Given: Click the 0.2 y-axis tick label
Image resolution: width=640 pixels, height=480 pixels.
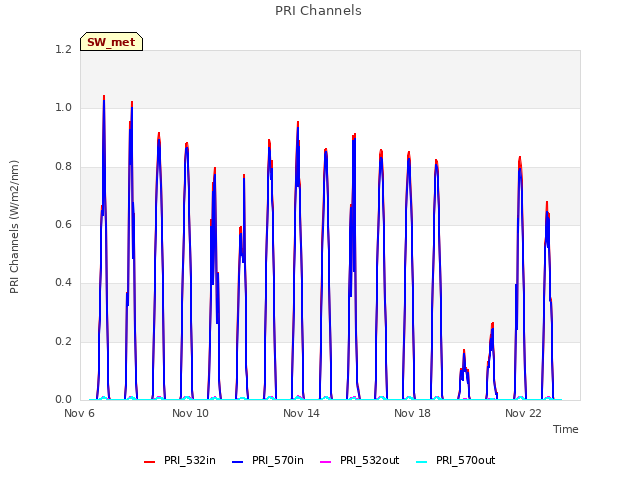Looking at the screenshot, I should click(x=64, y=342).
